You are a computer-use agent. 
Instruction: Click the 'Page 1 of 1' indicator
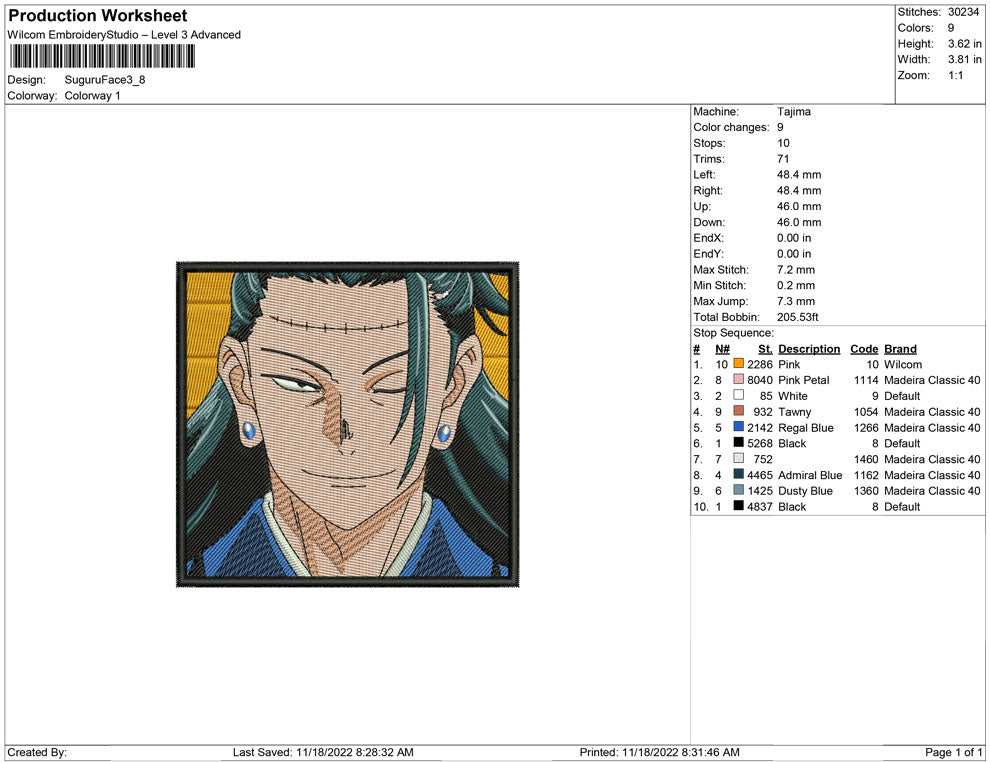[953, 752]
